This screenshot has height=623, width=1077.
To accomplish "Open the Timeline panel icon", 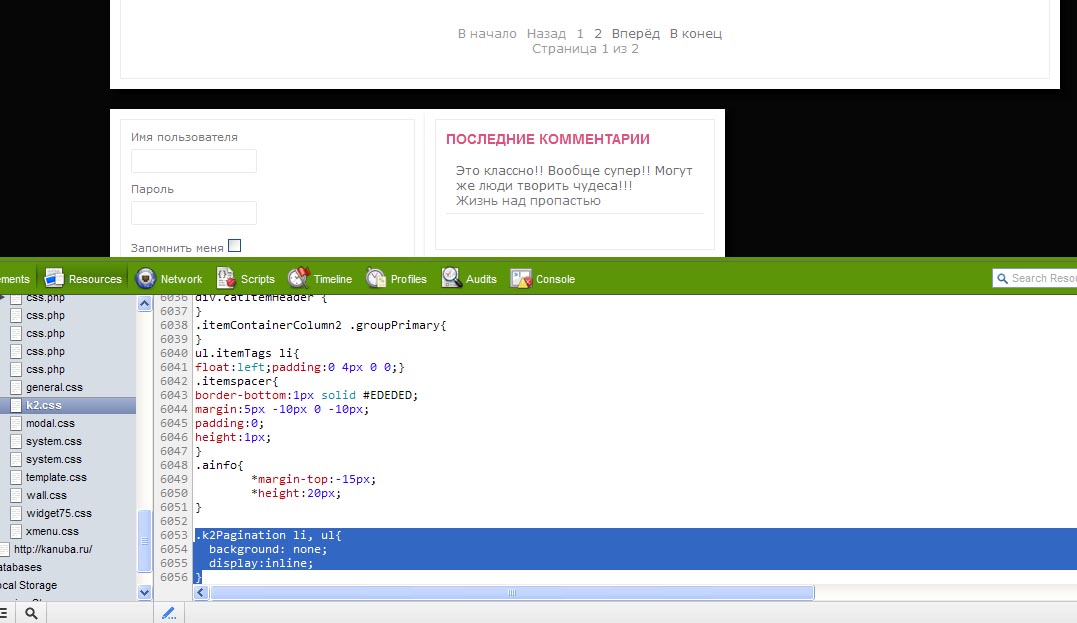I will (x=299, y=278).
